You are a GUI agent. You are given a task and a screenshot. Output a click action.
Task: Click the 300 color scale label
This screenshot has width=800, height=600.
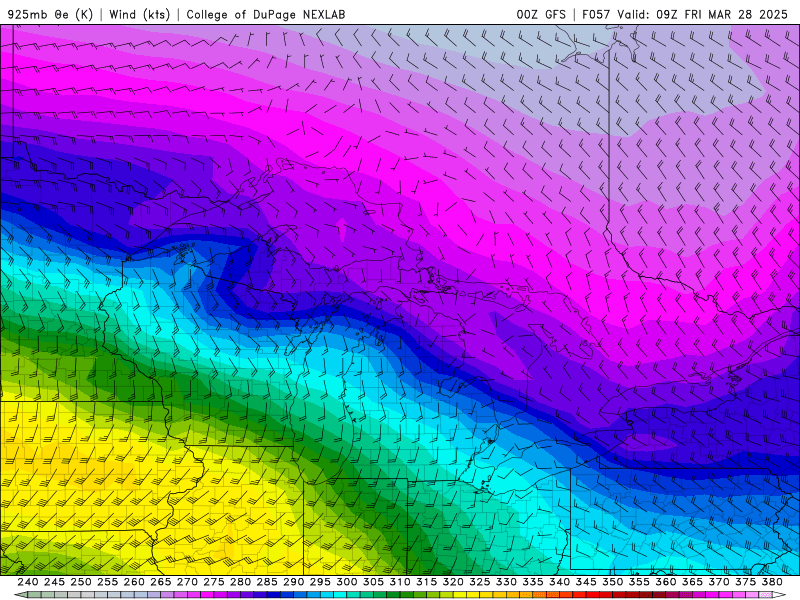point(346,582)
